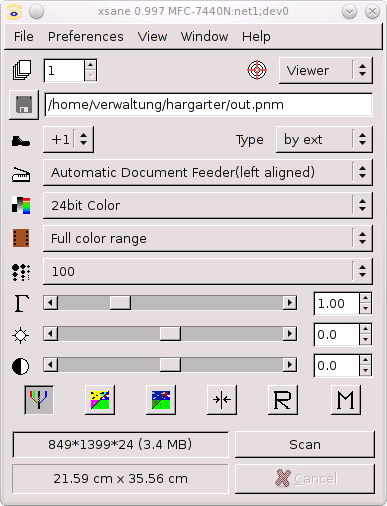Open the Automatic Document Feeder source dropdown
Viewport: 387px width, 506px height.
[208, 172]
